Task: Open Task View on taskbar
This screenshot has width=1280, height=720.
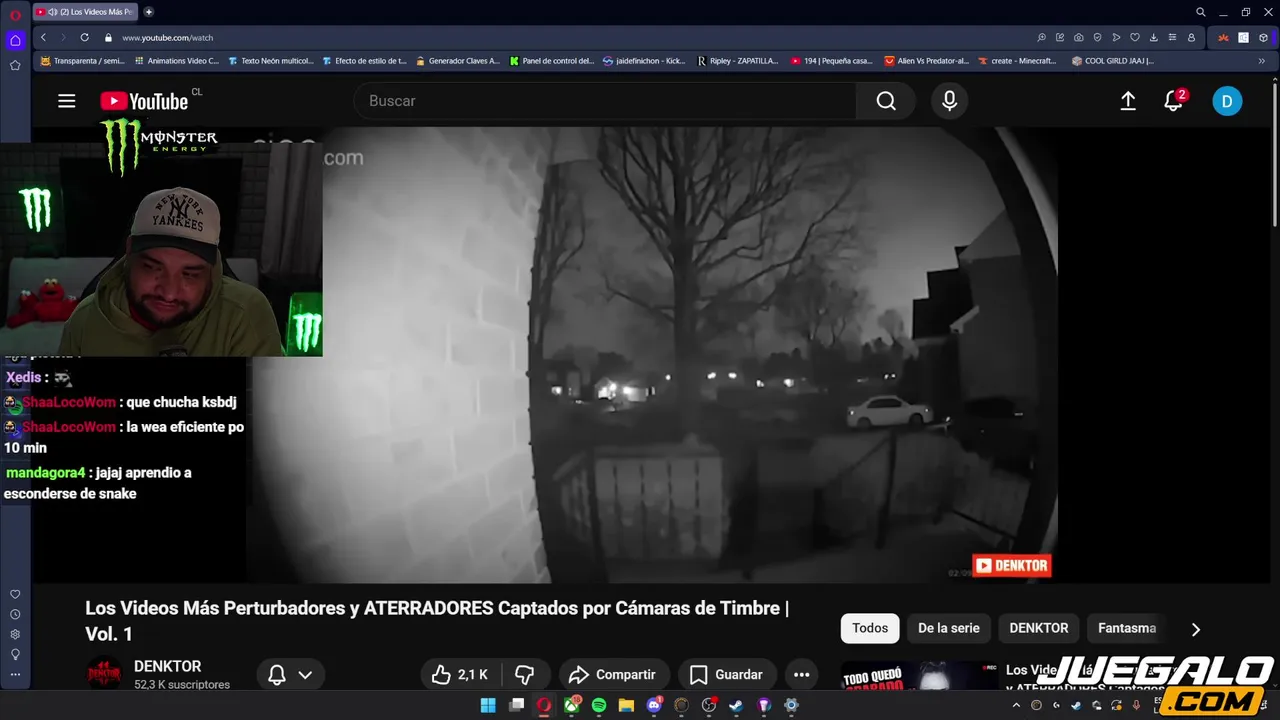Action: point(517,705)
